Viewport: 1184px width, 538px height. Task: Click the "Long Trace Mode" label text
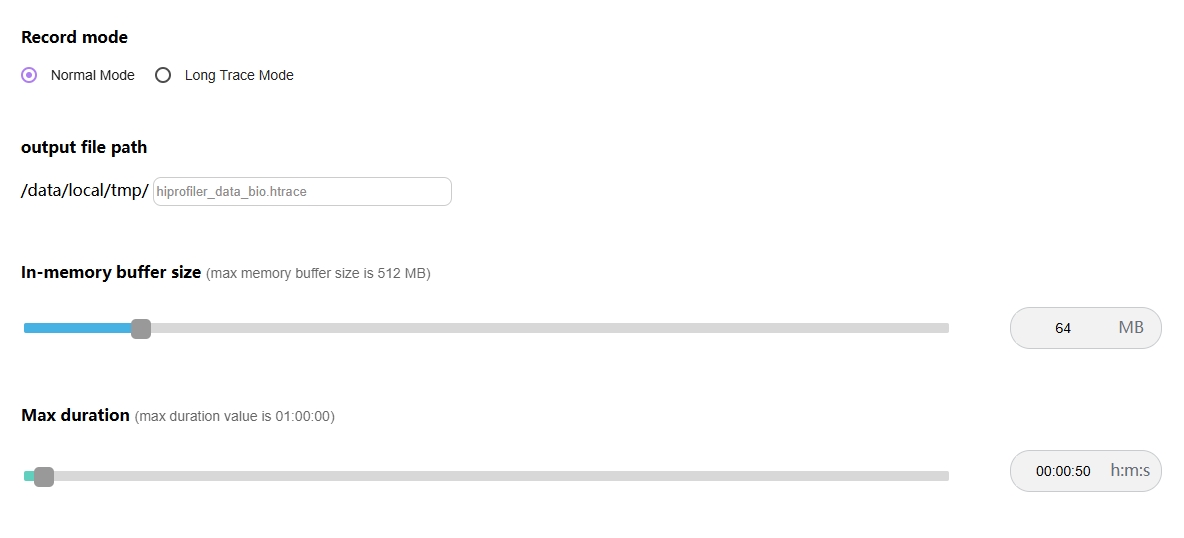239,75
